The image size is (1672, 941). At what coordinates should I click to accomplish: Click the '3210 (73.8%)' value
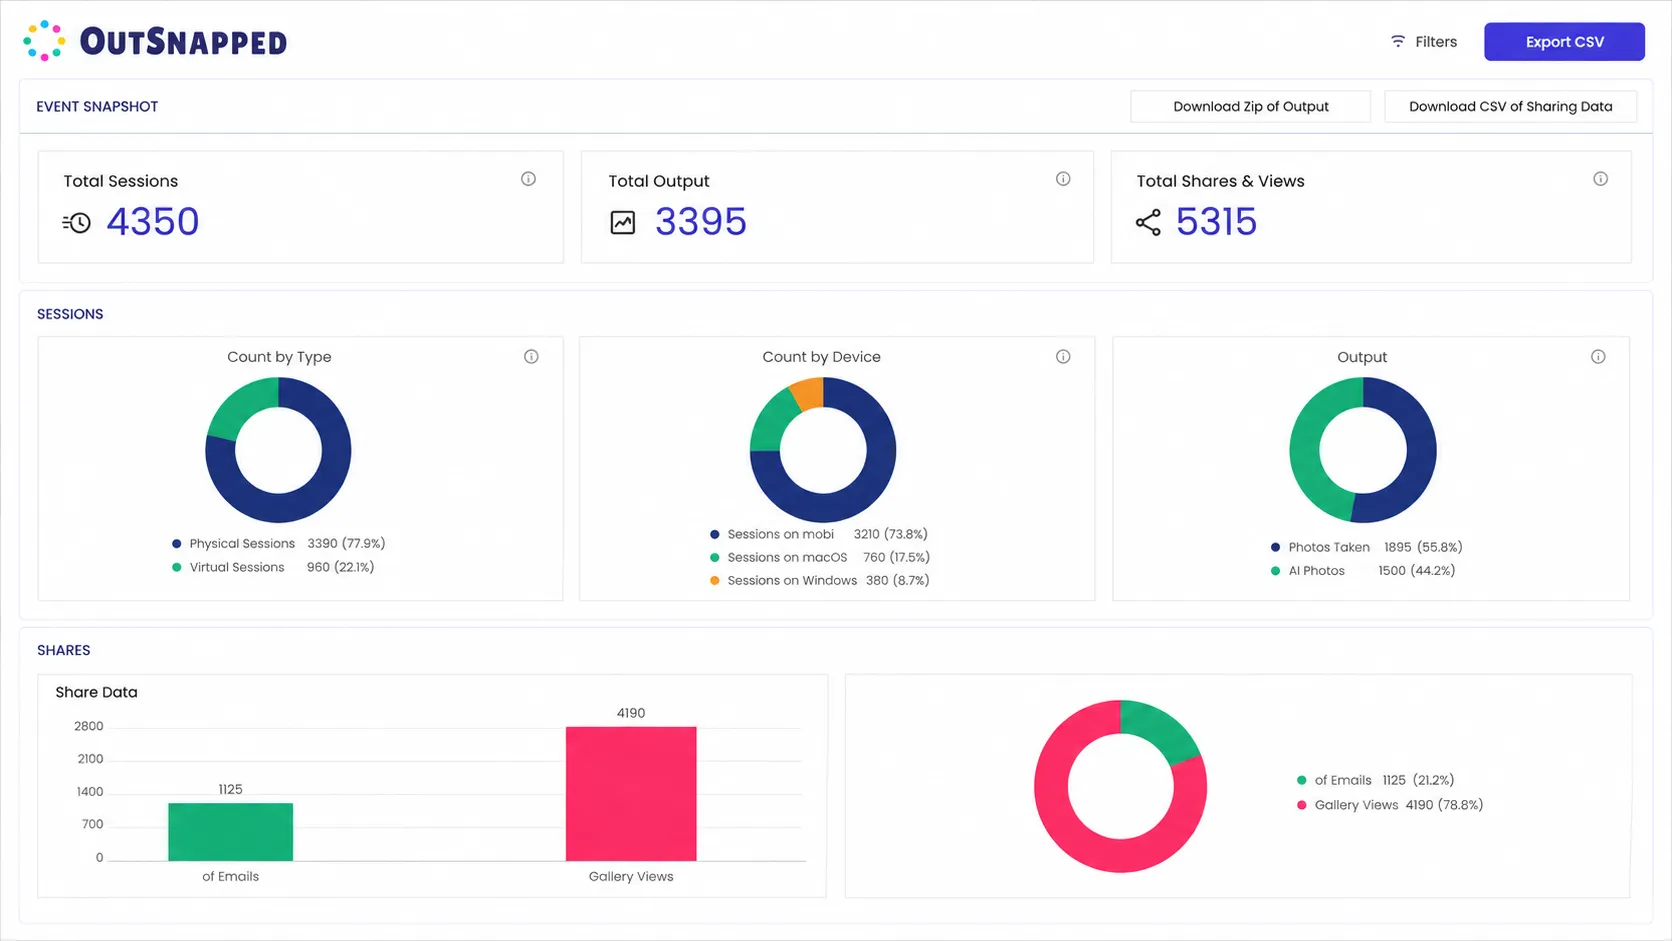point(891,534)
